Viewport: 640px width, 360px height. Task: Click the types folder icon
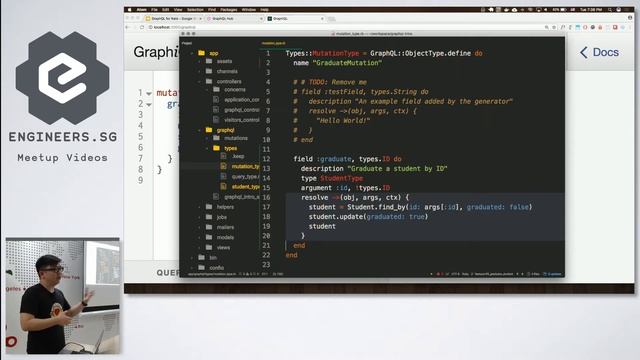click(x=217, y=148)
